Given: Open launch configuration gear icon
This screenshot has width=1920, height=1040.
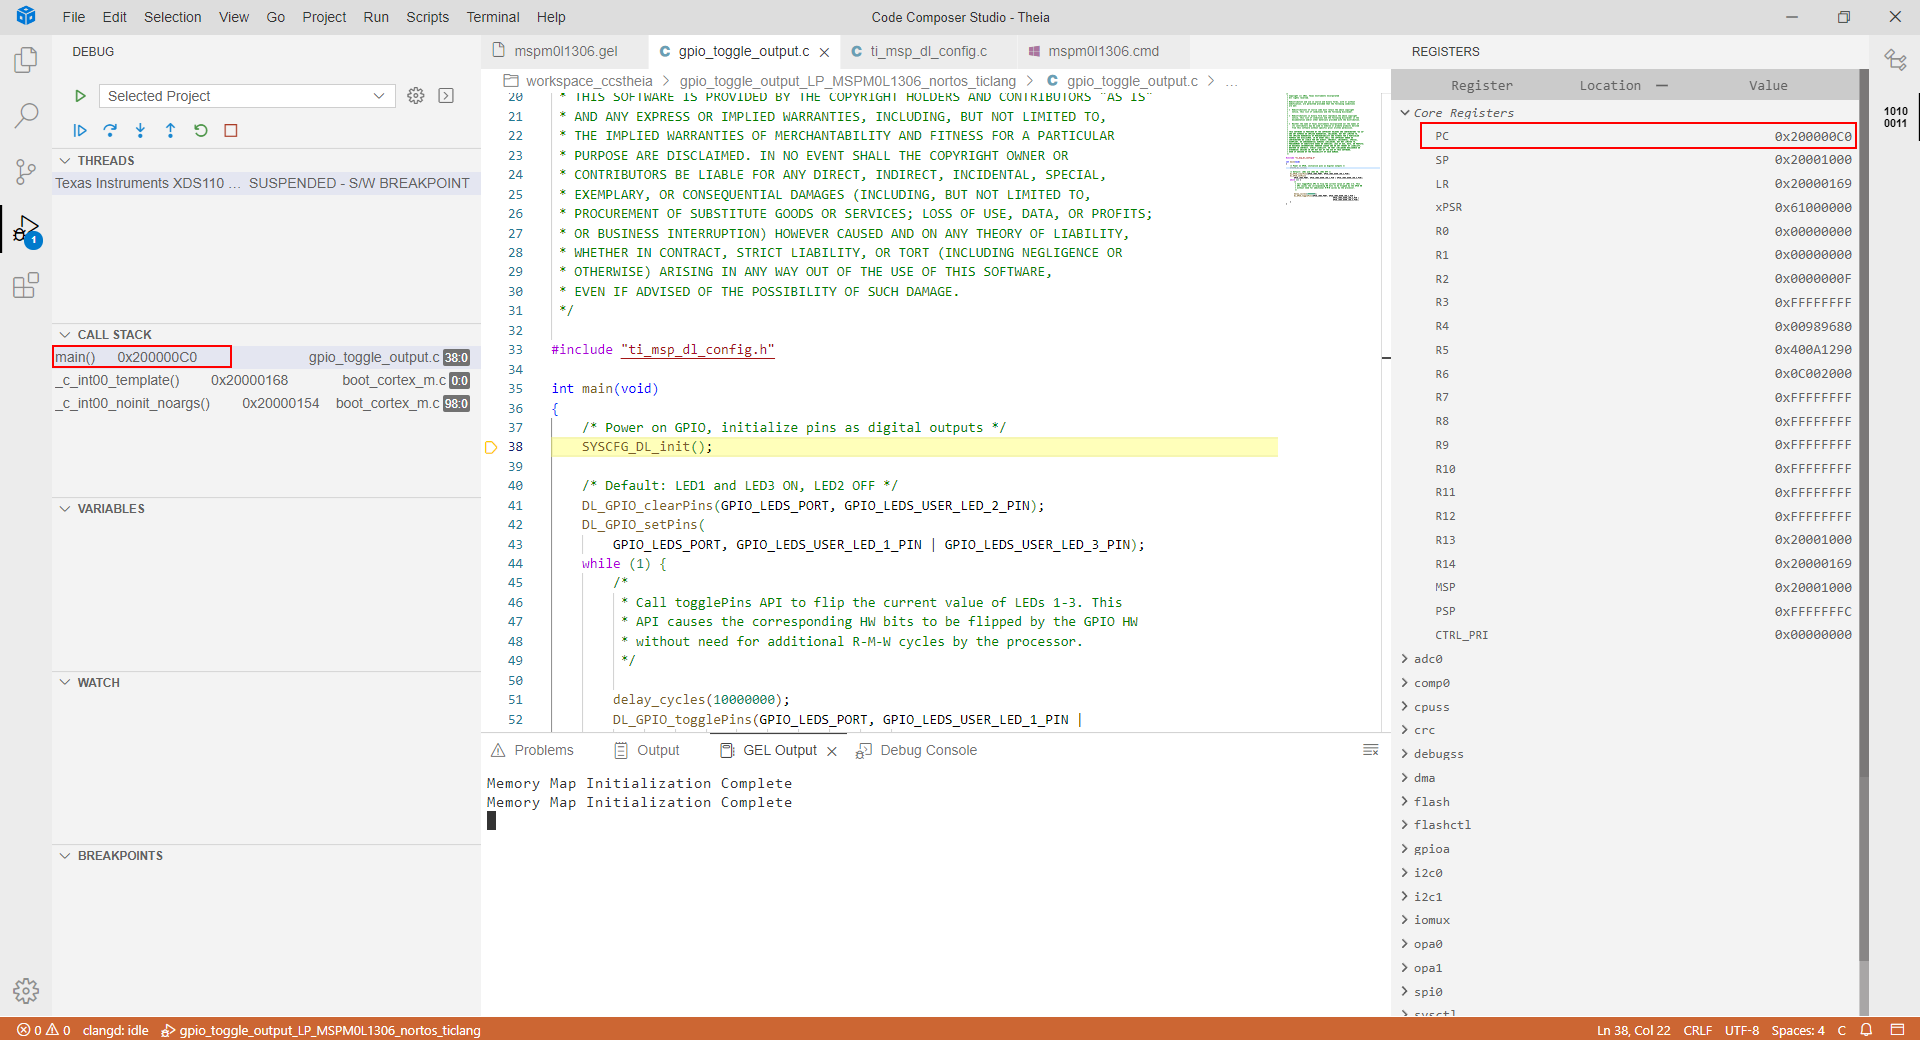Looking at the screenshot, I should pos(416,96).
